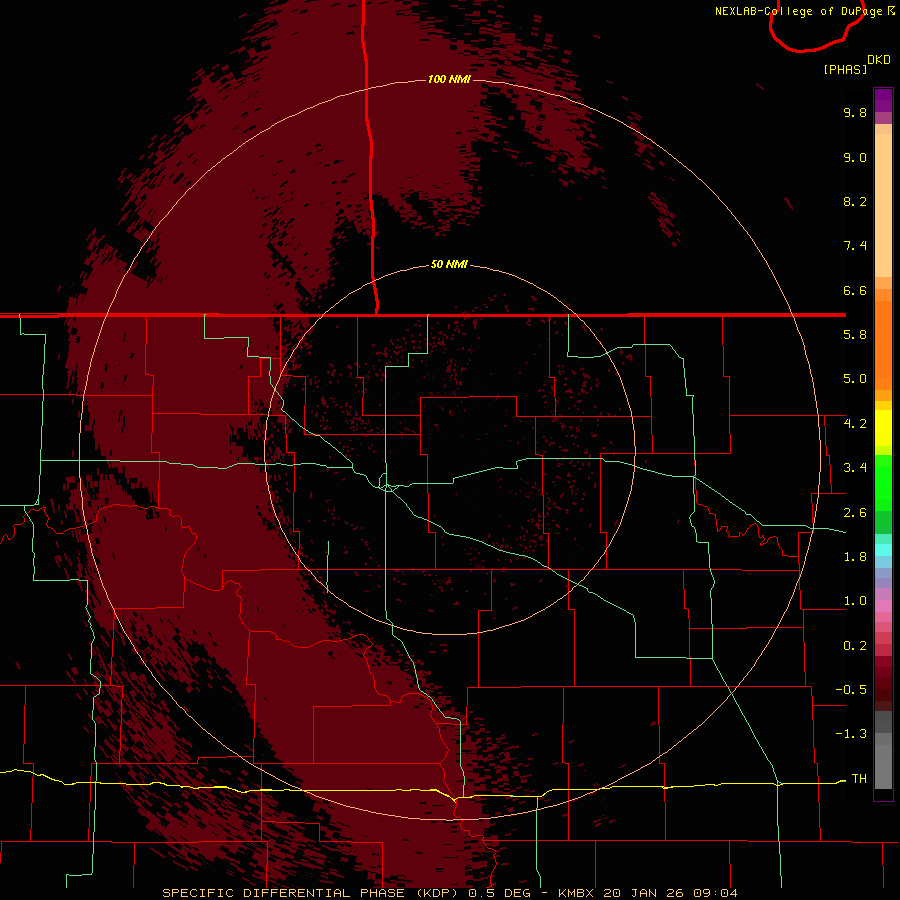Select the 2.6 value on the scale
900x900 pixels.
point(855,513)
